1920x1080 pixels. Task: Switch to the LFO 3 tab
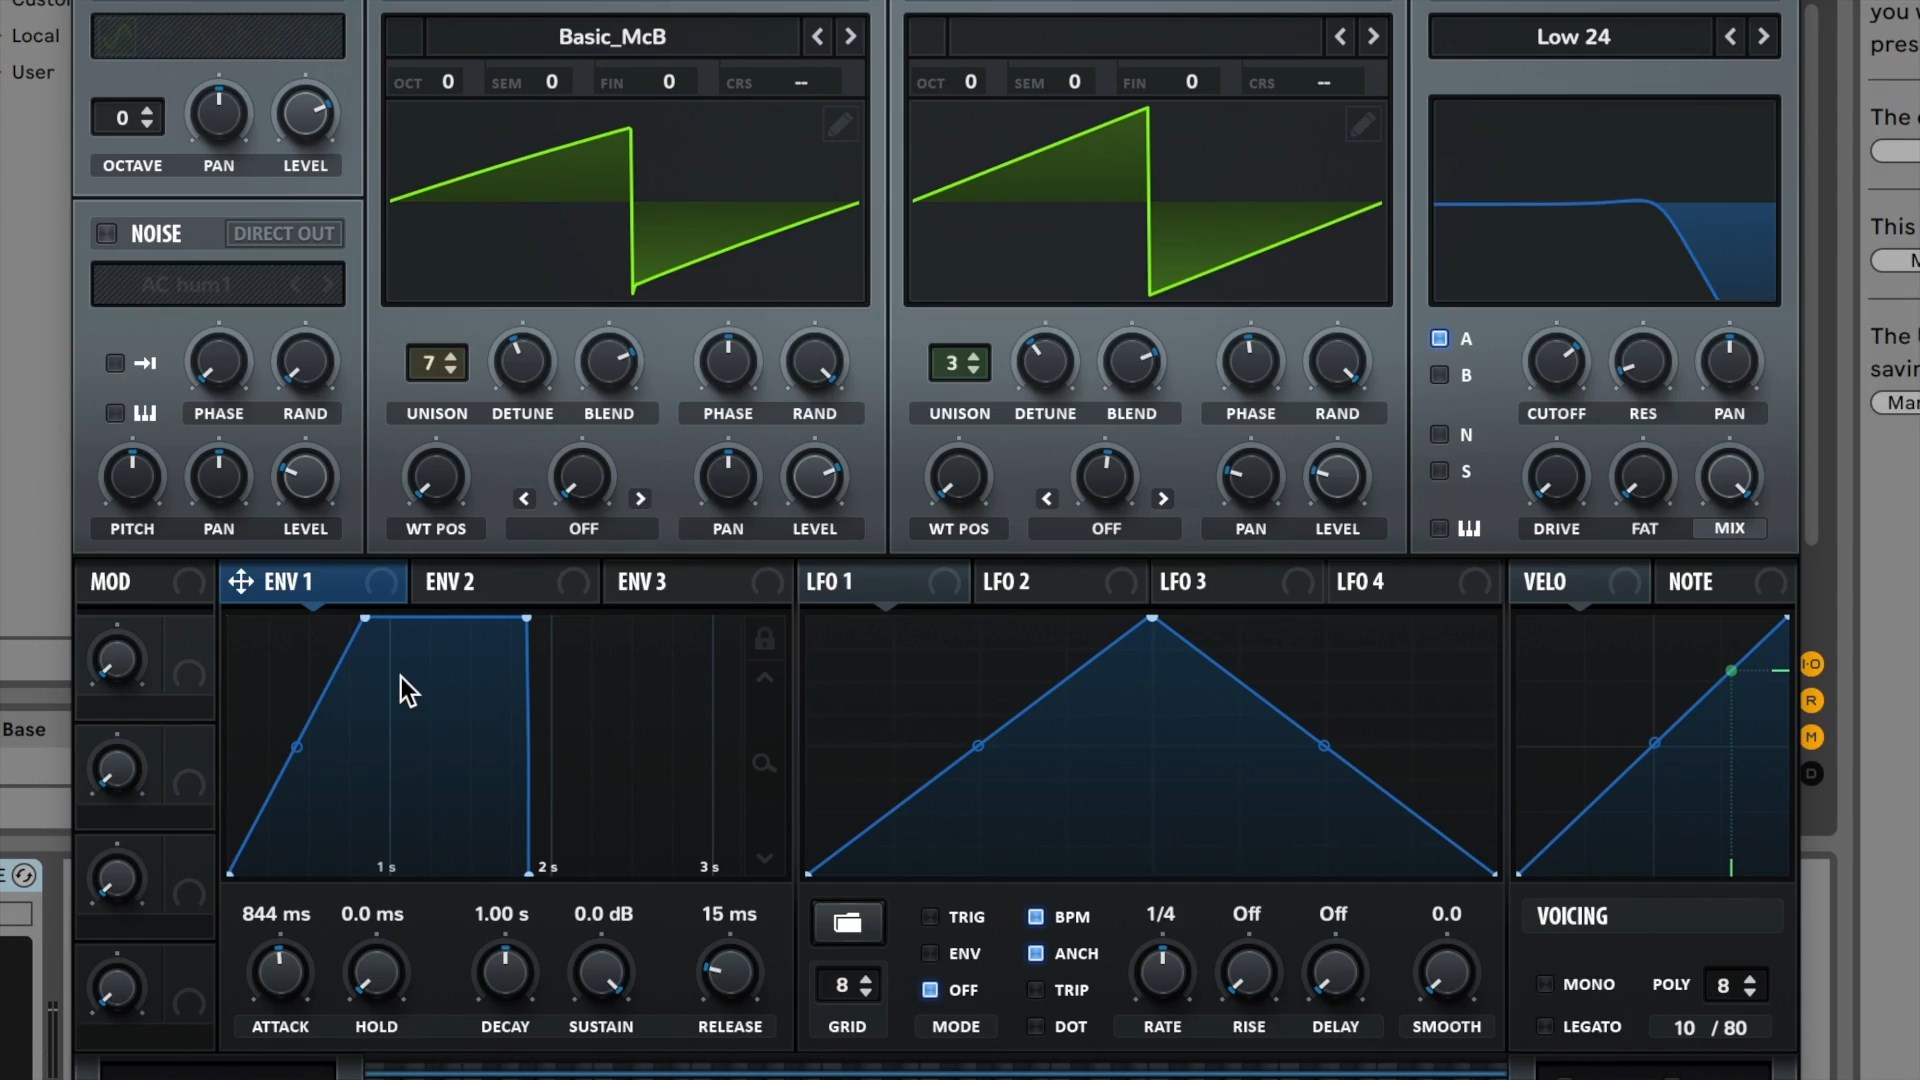click(x=1183, y=582)
